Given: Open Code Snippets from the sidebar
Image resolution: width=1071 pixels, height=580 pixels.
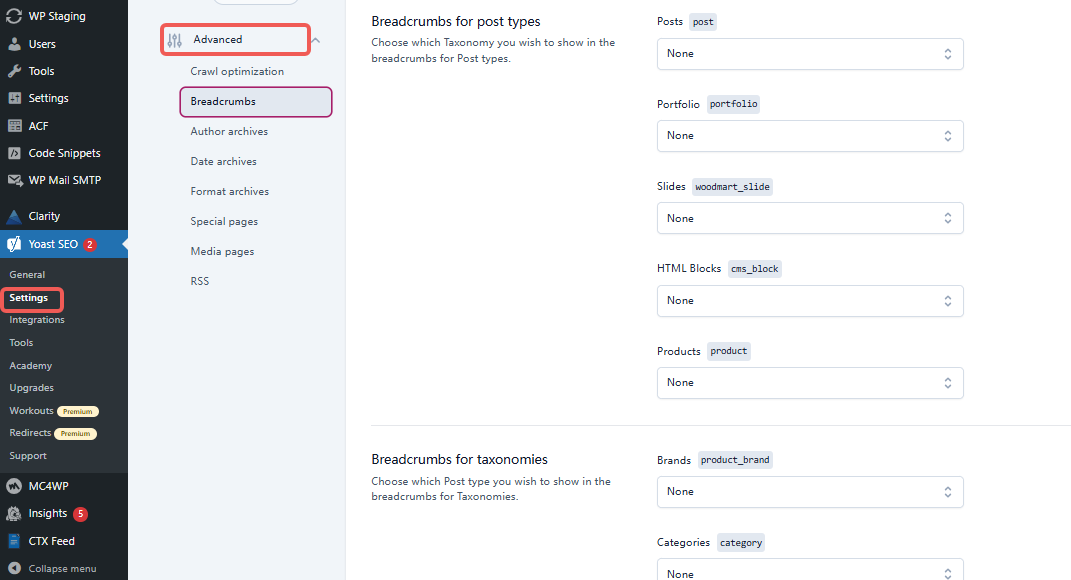Looking at the screenshot, I should pyautogui.click(x=14, y=152).
